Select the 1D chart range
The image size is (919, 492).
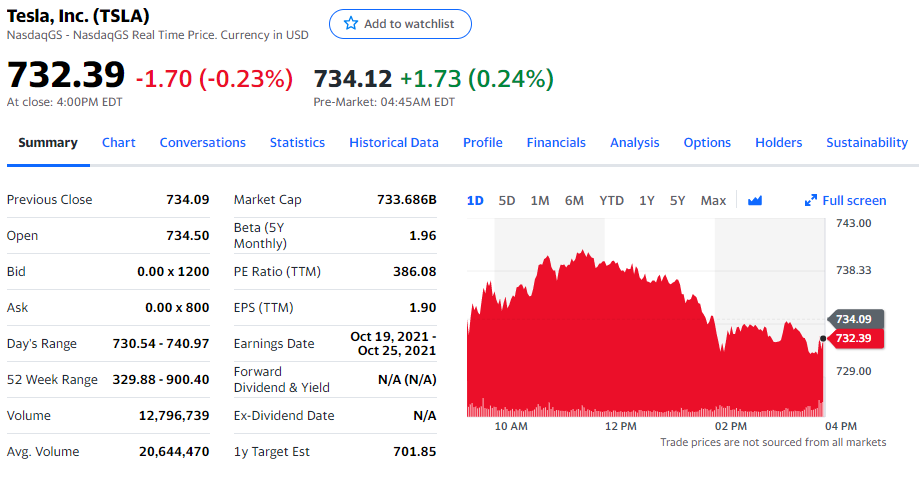coord(475,201)
